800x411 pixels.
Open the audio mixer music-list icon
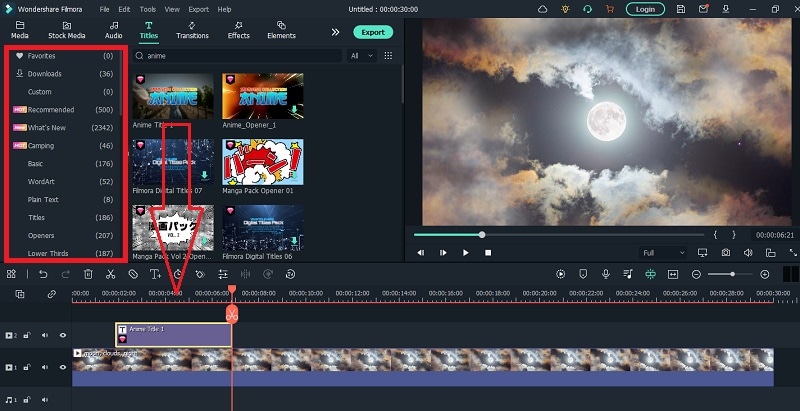[x=628, y=274]
